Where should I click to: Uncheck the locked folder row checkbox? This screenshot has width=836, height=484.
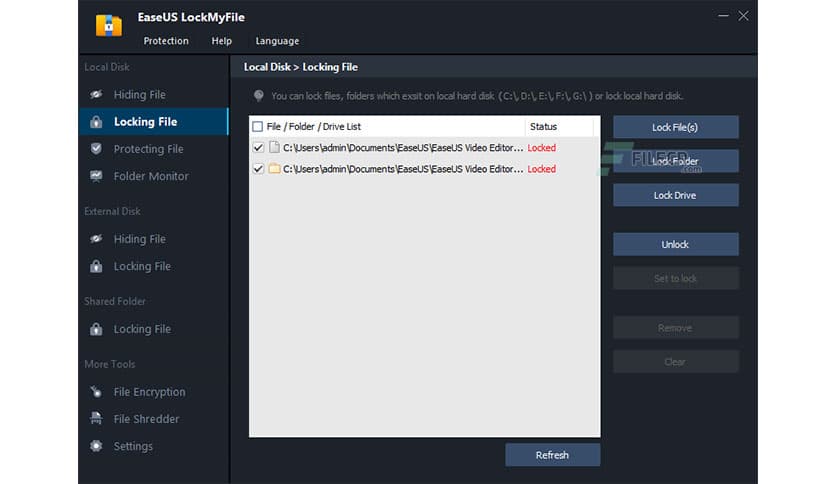[x=258, y=169]
